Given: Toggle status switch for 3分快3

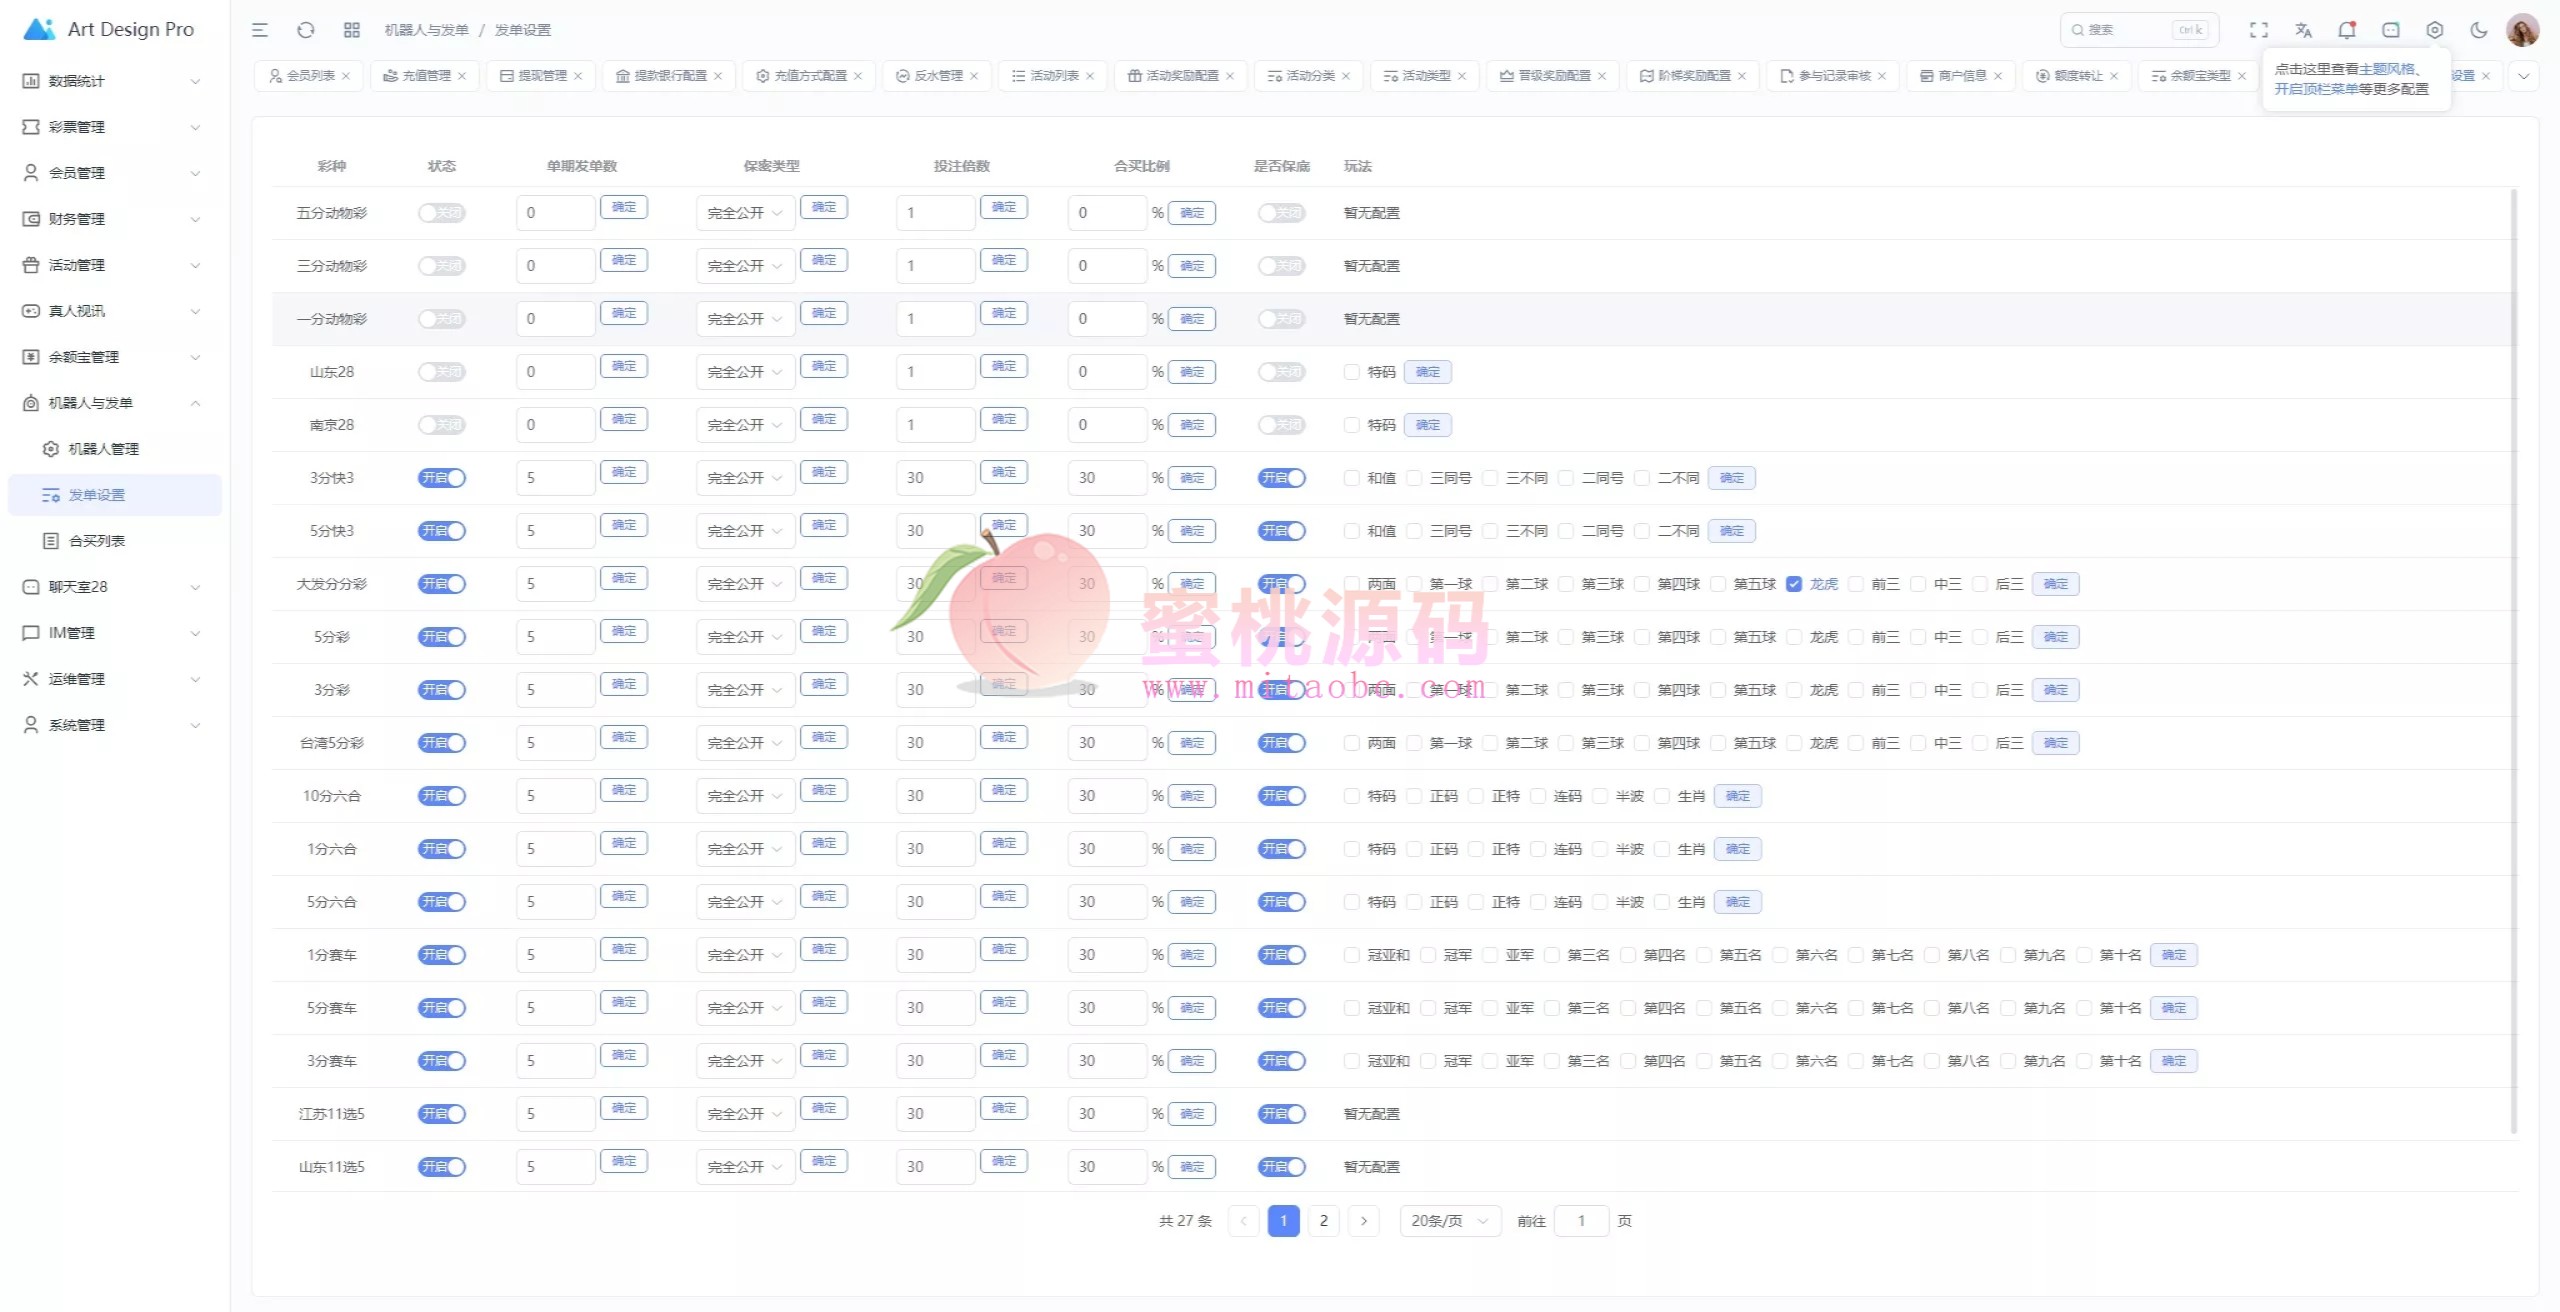Looking at the screenshot, I should click(x=442, y=478).
